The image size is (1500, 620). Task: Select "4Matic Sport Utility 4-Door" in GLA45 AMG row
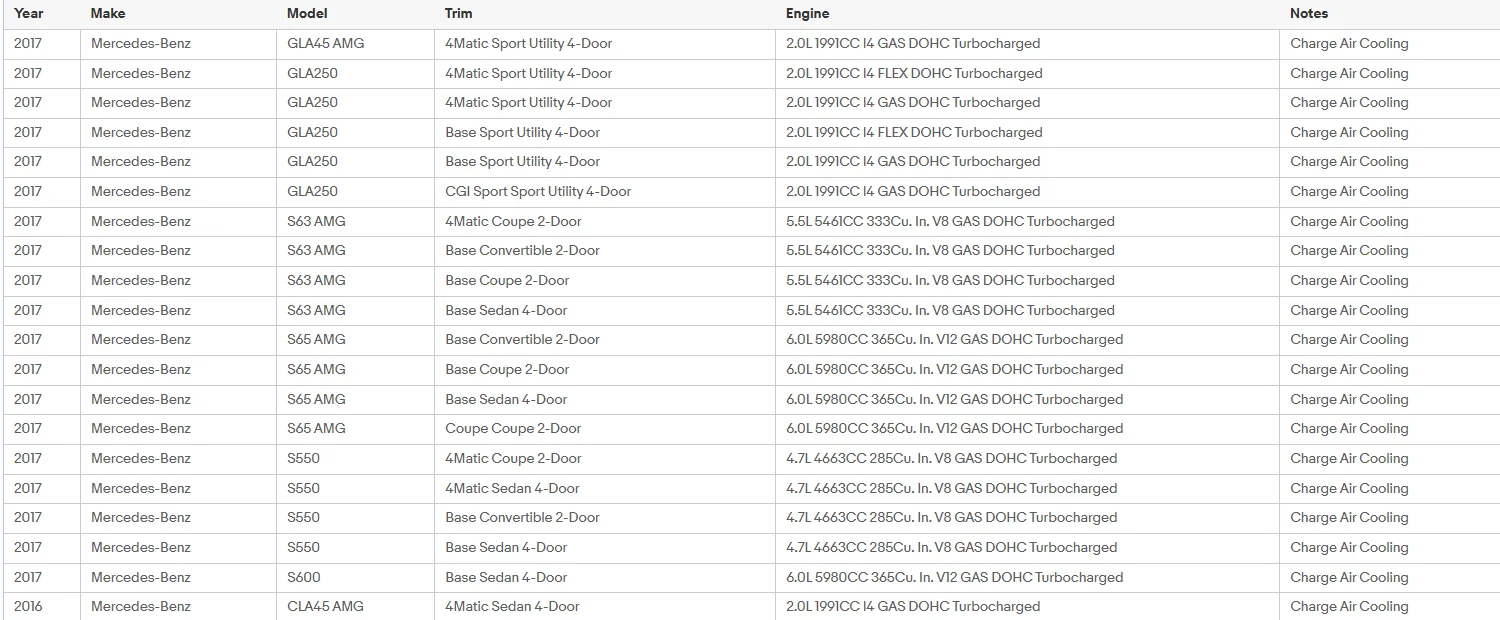click(528, 44)
